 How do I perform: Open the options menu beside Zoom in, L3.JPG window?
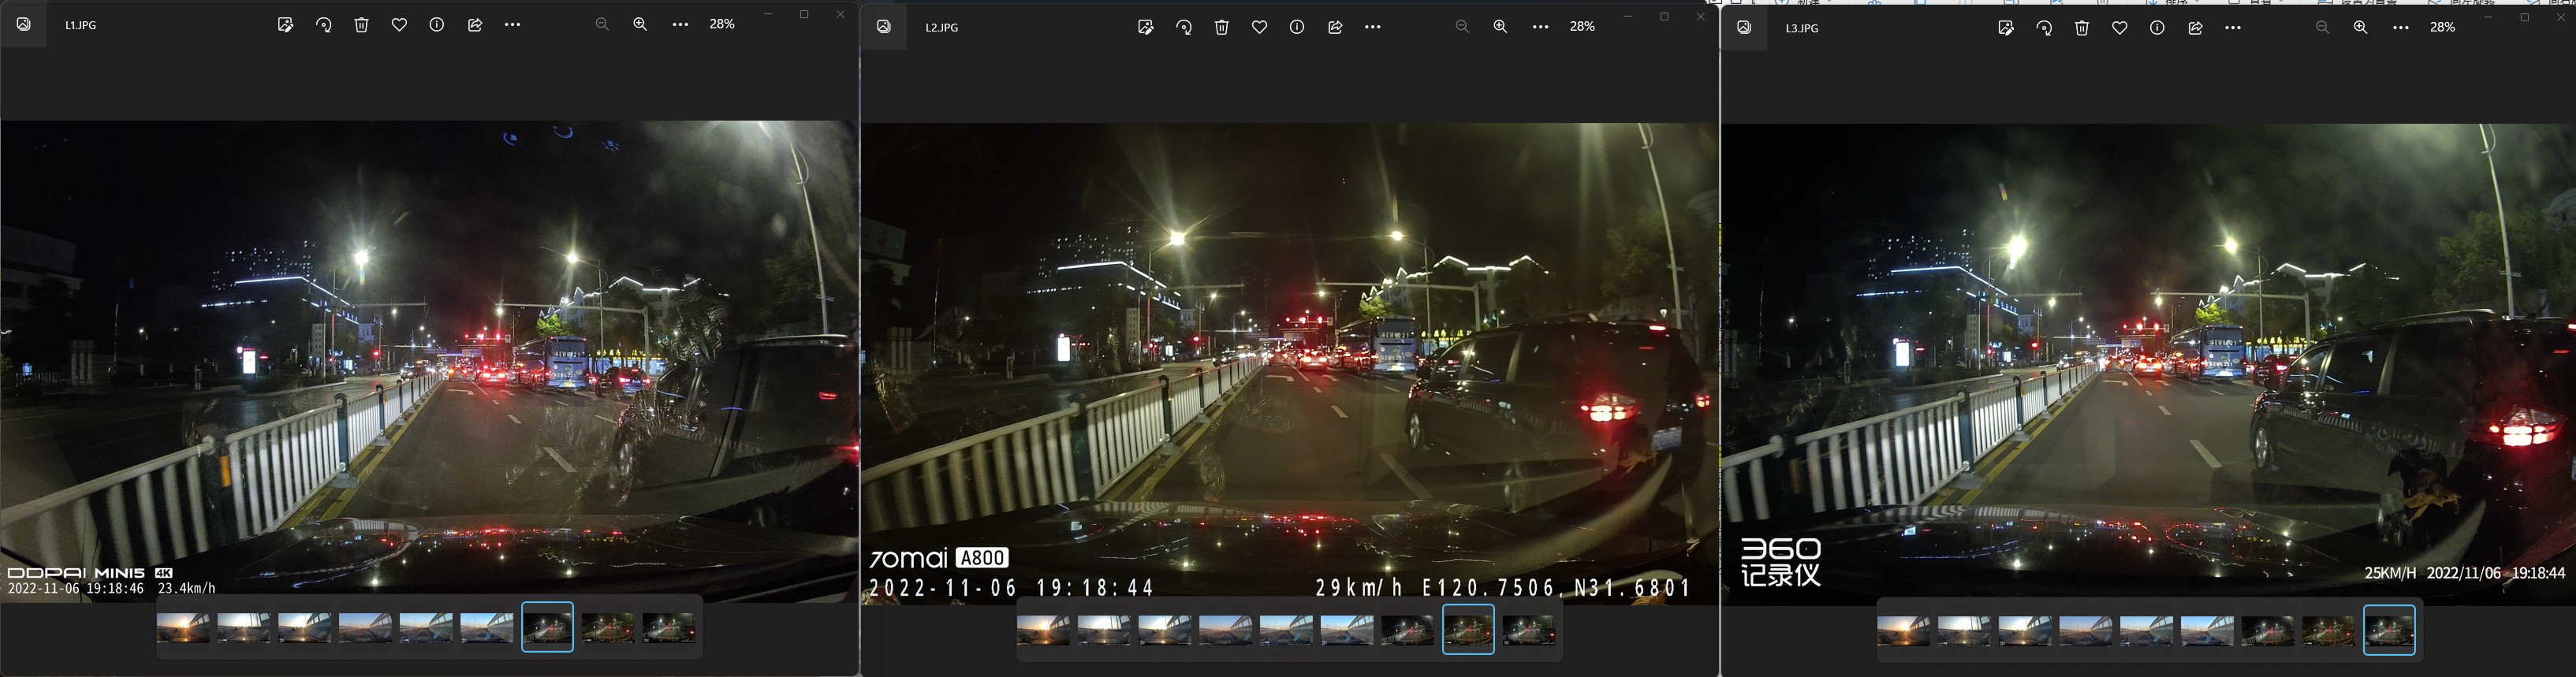click(x=2400, y=28)
